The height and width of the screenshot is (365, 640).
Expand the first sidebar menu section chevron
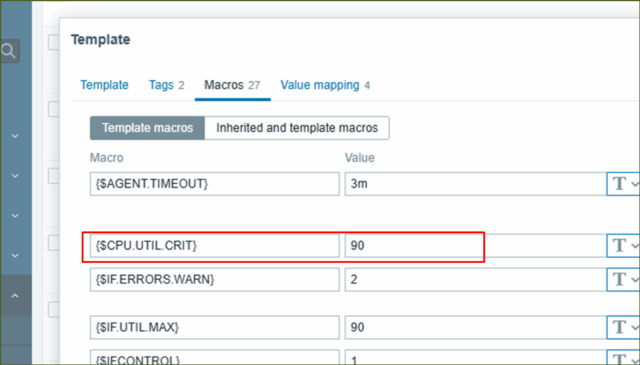(x=15, y=136)
